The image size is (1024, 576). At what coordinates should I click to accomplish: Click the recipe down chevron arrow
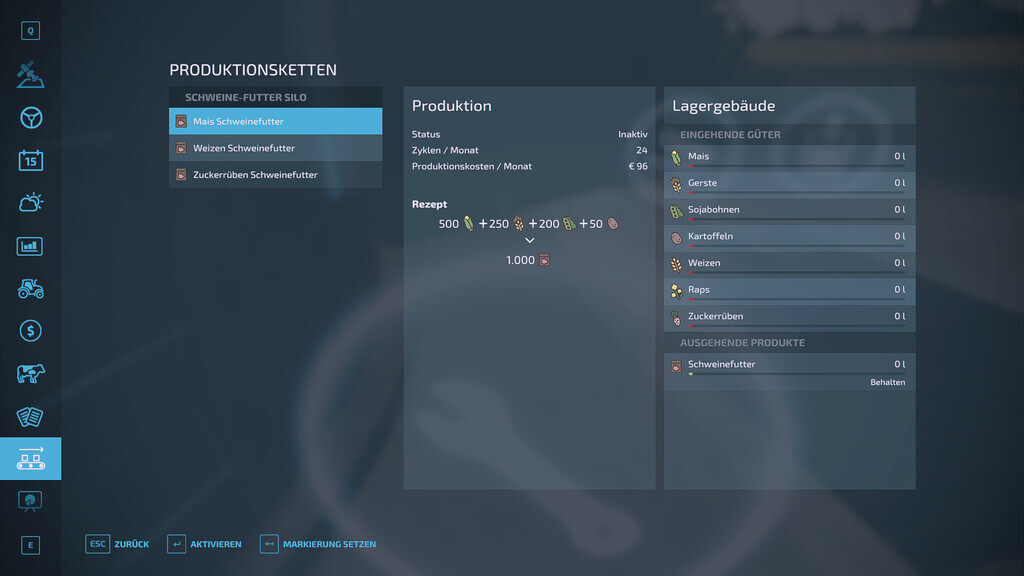click(x=530, y=240)
